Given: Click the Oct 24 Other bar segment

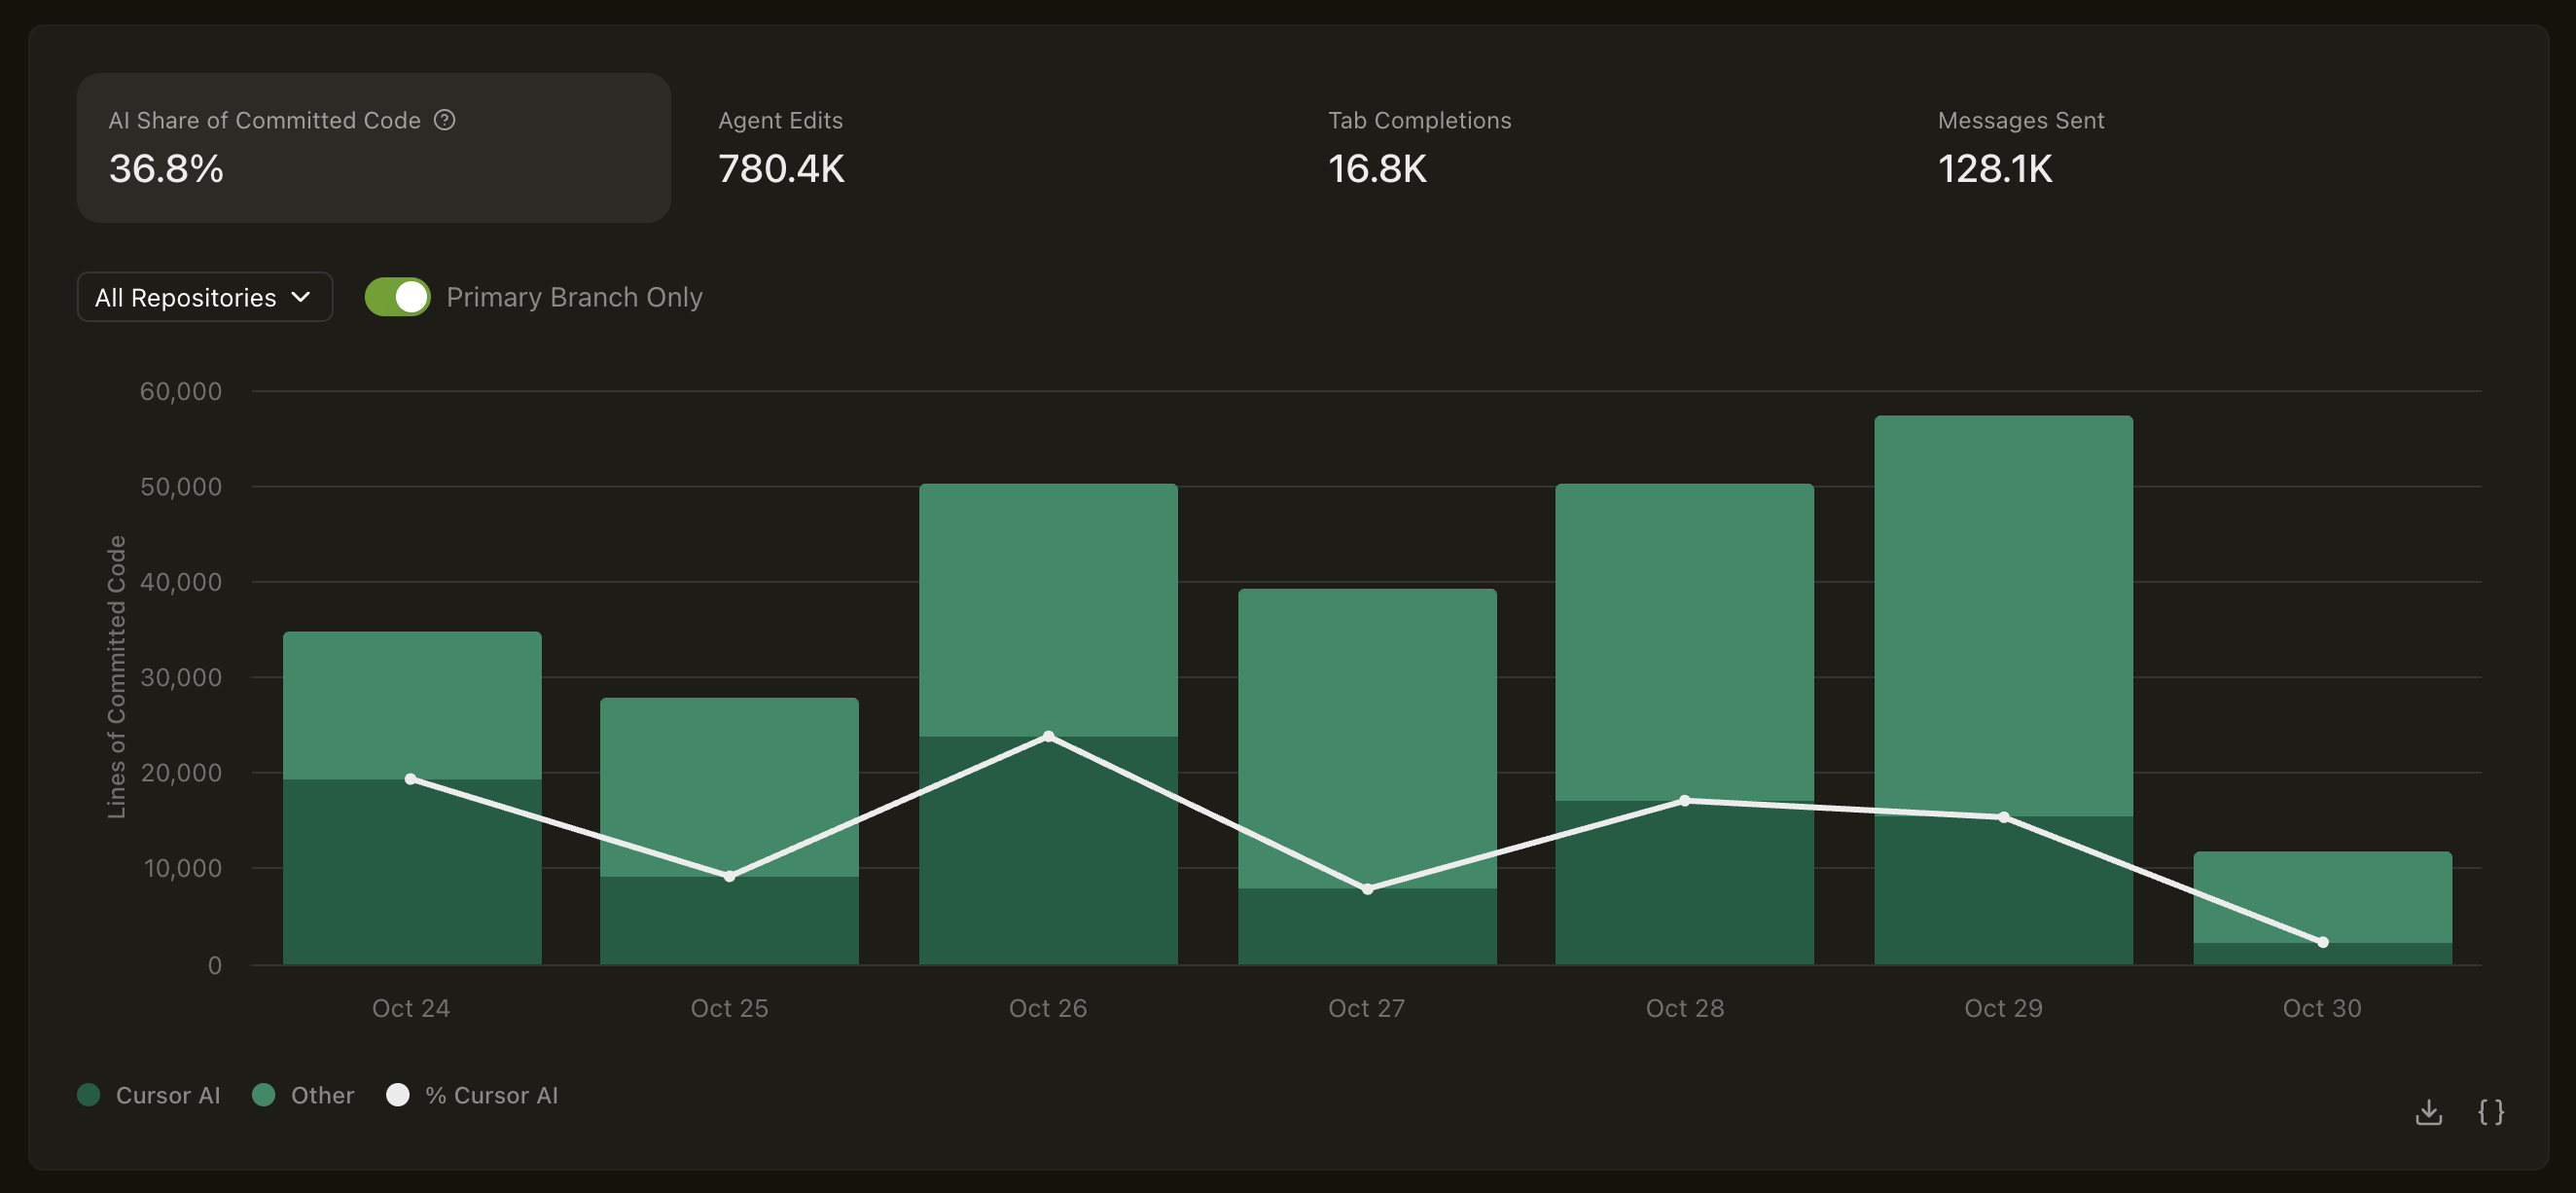Looking at the screenshot, I should coord(412,705).
